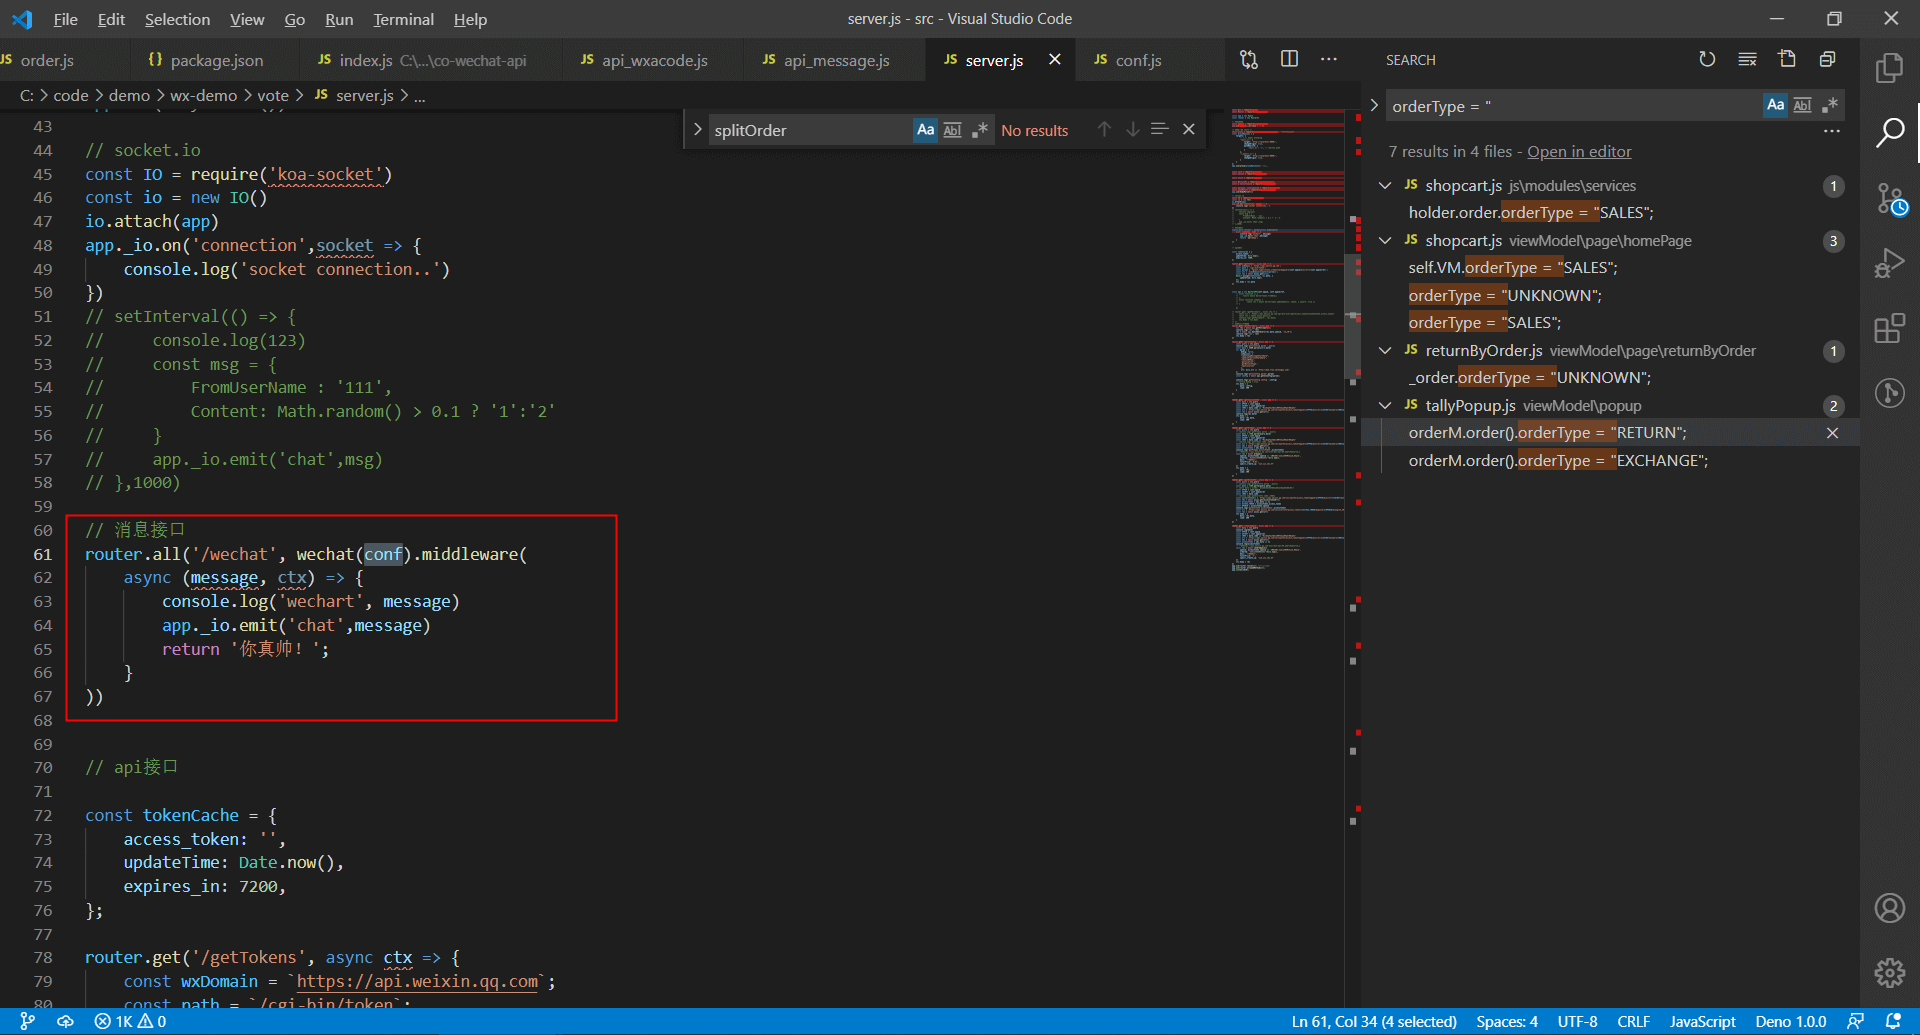Click errors and warnings status indicator
This screenshot has width=1920, height=1035.
[130, 1022]
